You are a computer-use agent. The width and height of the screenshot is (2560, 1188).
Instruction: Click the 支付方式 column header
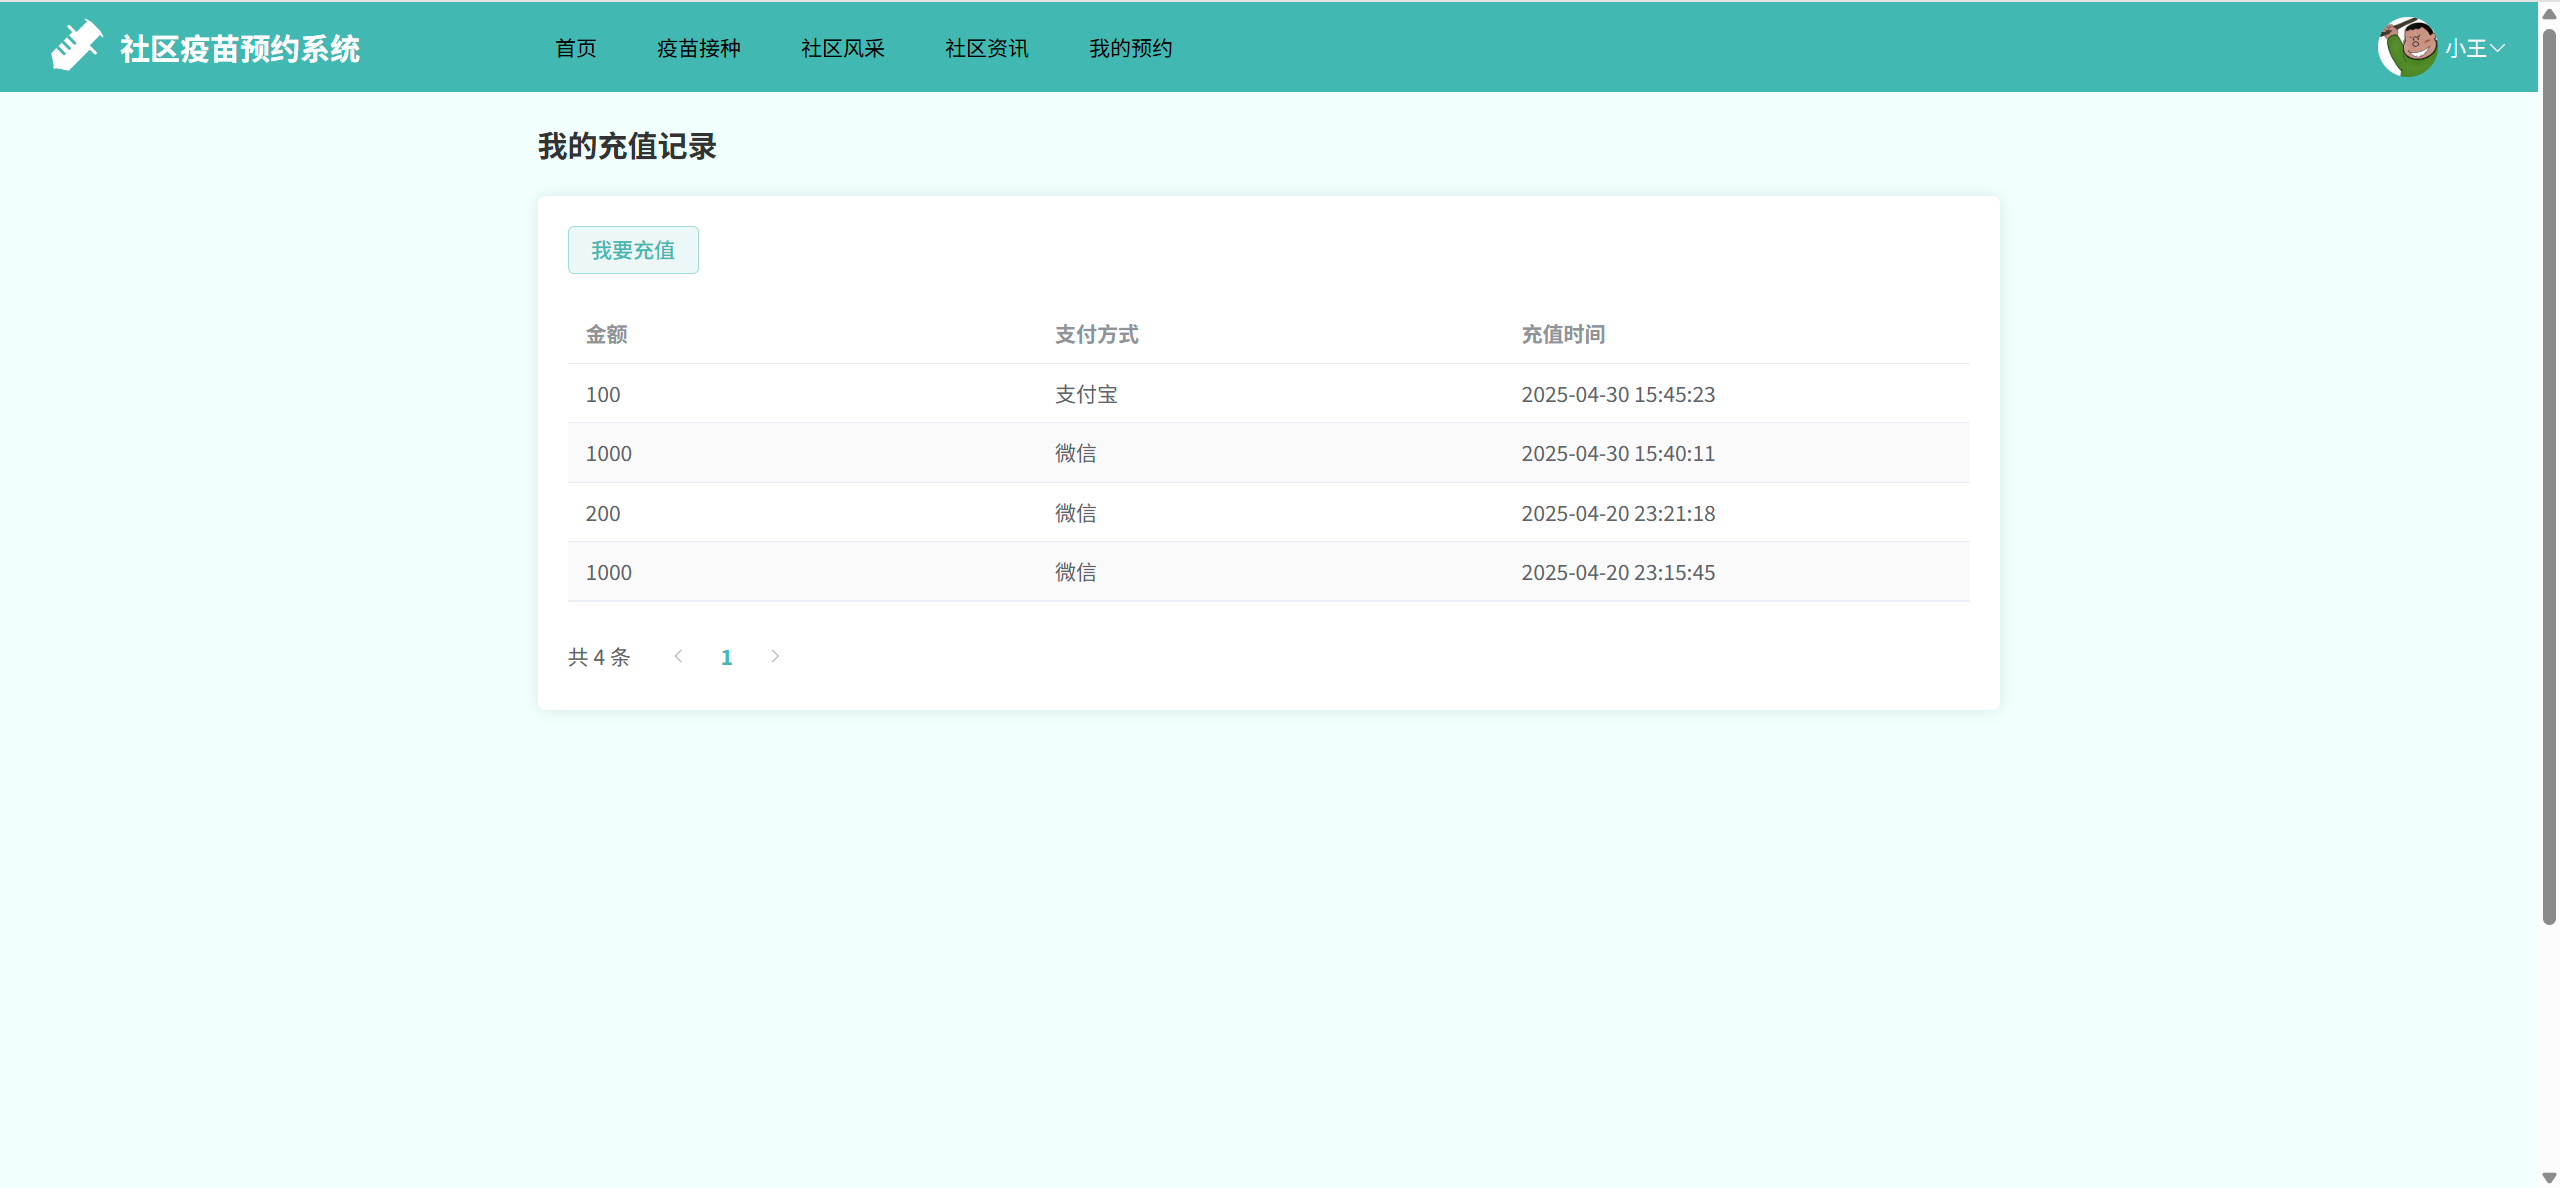coord(1097,334)
